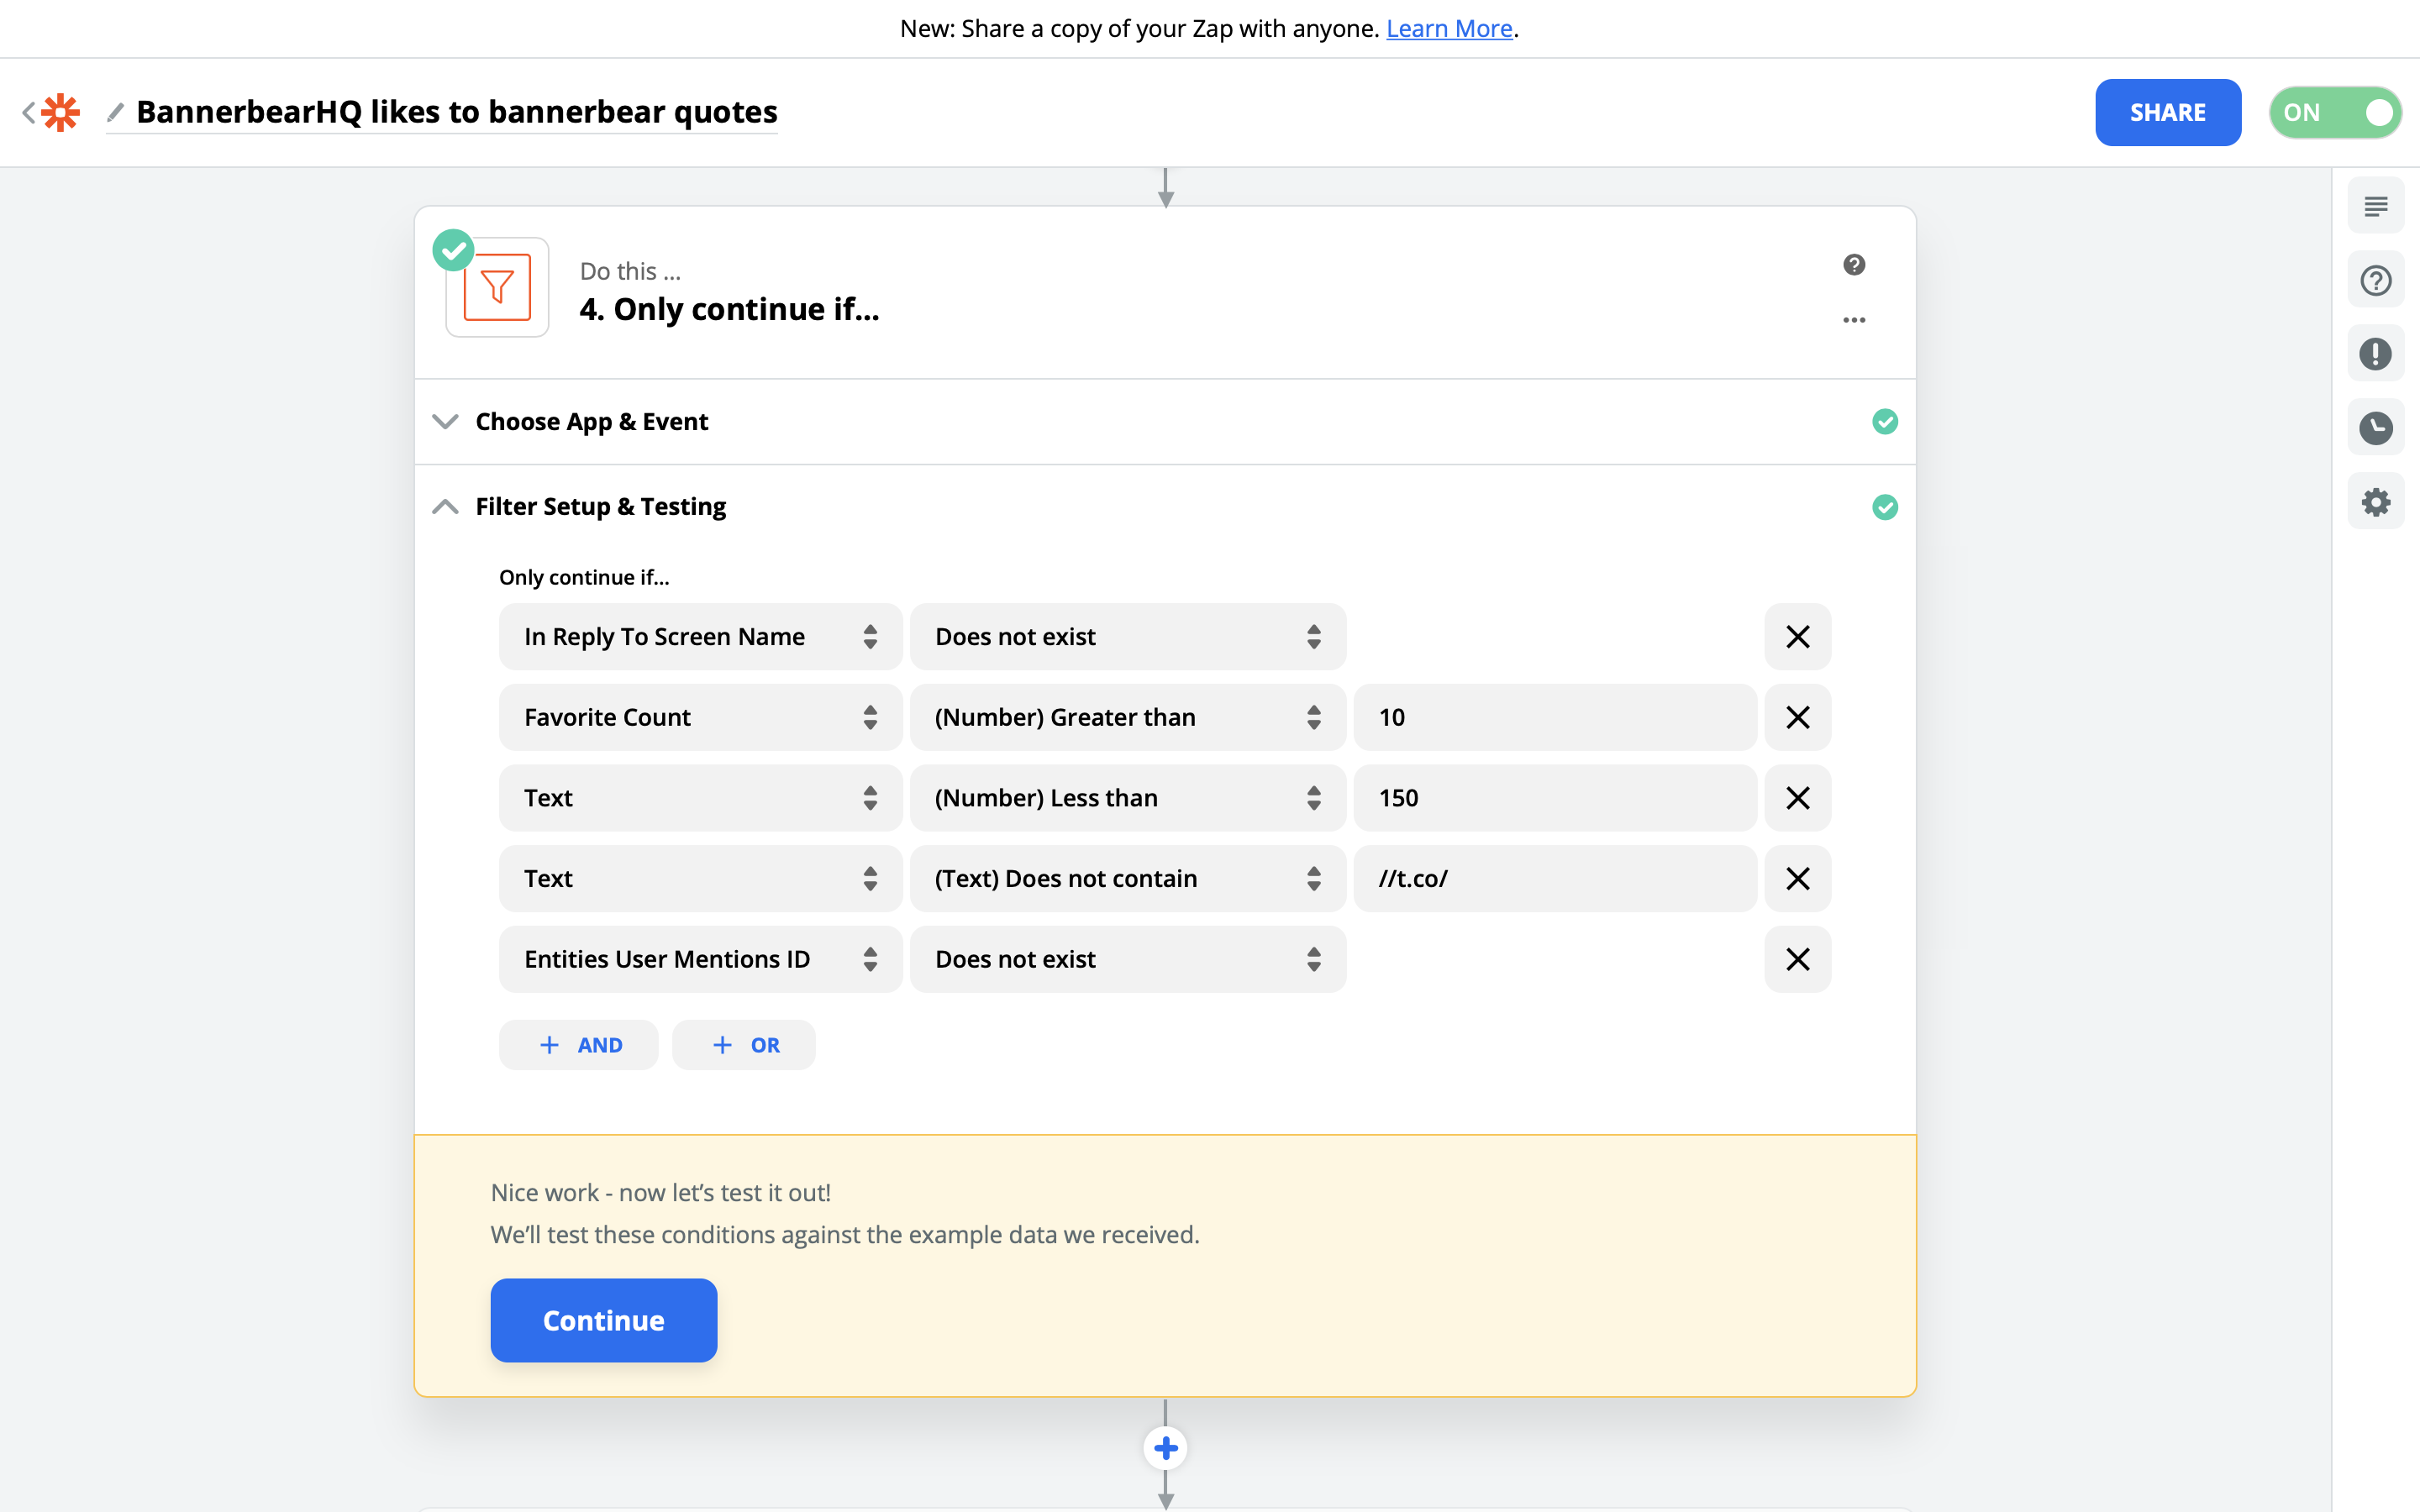Edit the Zap title BannerbearHQ likes to bannerbear quotes
This screenshot has height=1512, width=2420.
(x=457, y=112)
